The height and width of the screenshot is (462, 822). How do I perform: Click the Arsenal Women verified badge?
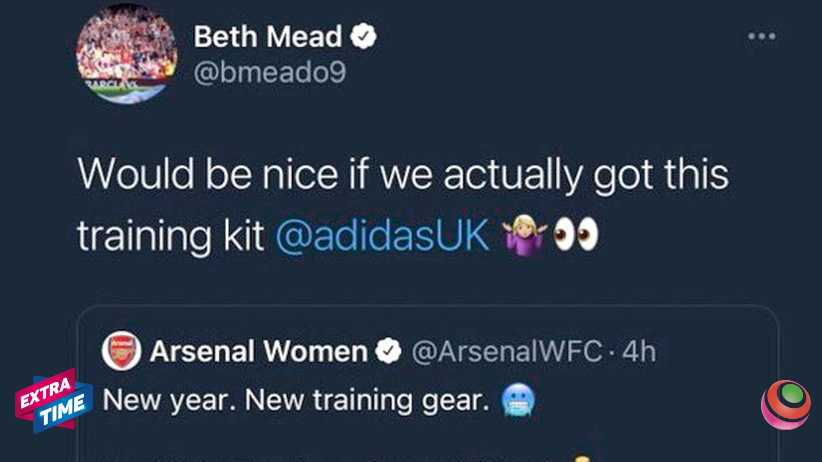pos(387,351)
